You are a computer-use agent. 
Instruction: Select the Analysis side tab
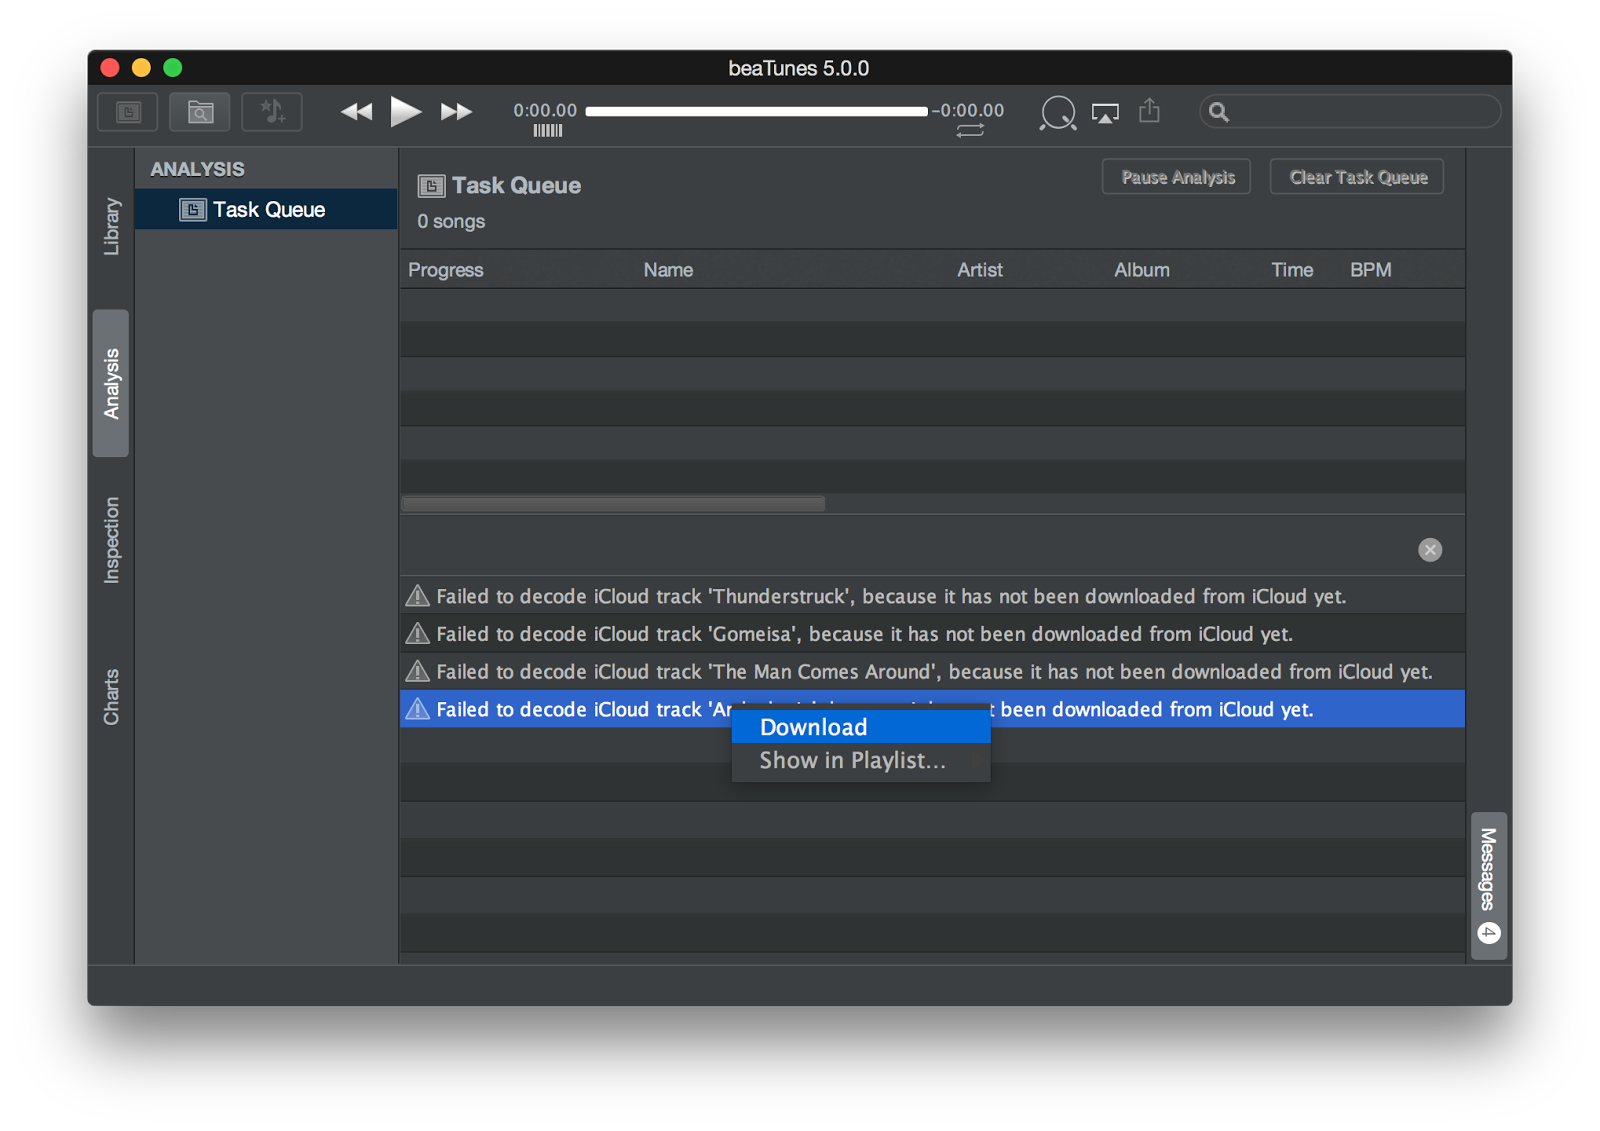(111, 383)
